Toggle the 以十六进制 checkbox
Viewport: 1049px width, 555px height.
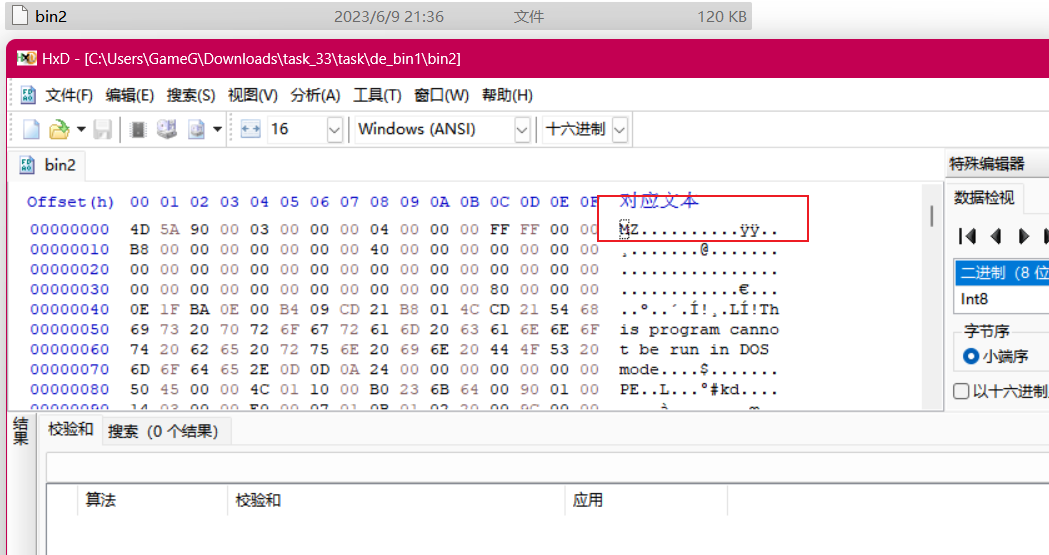961,391
